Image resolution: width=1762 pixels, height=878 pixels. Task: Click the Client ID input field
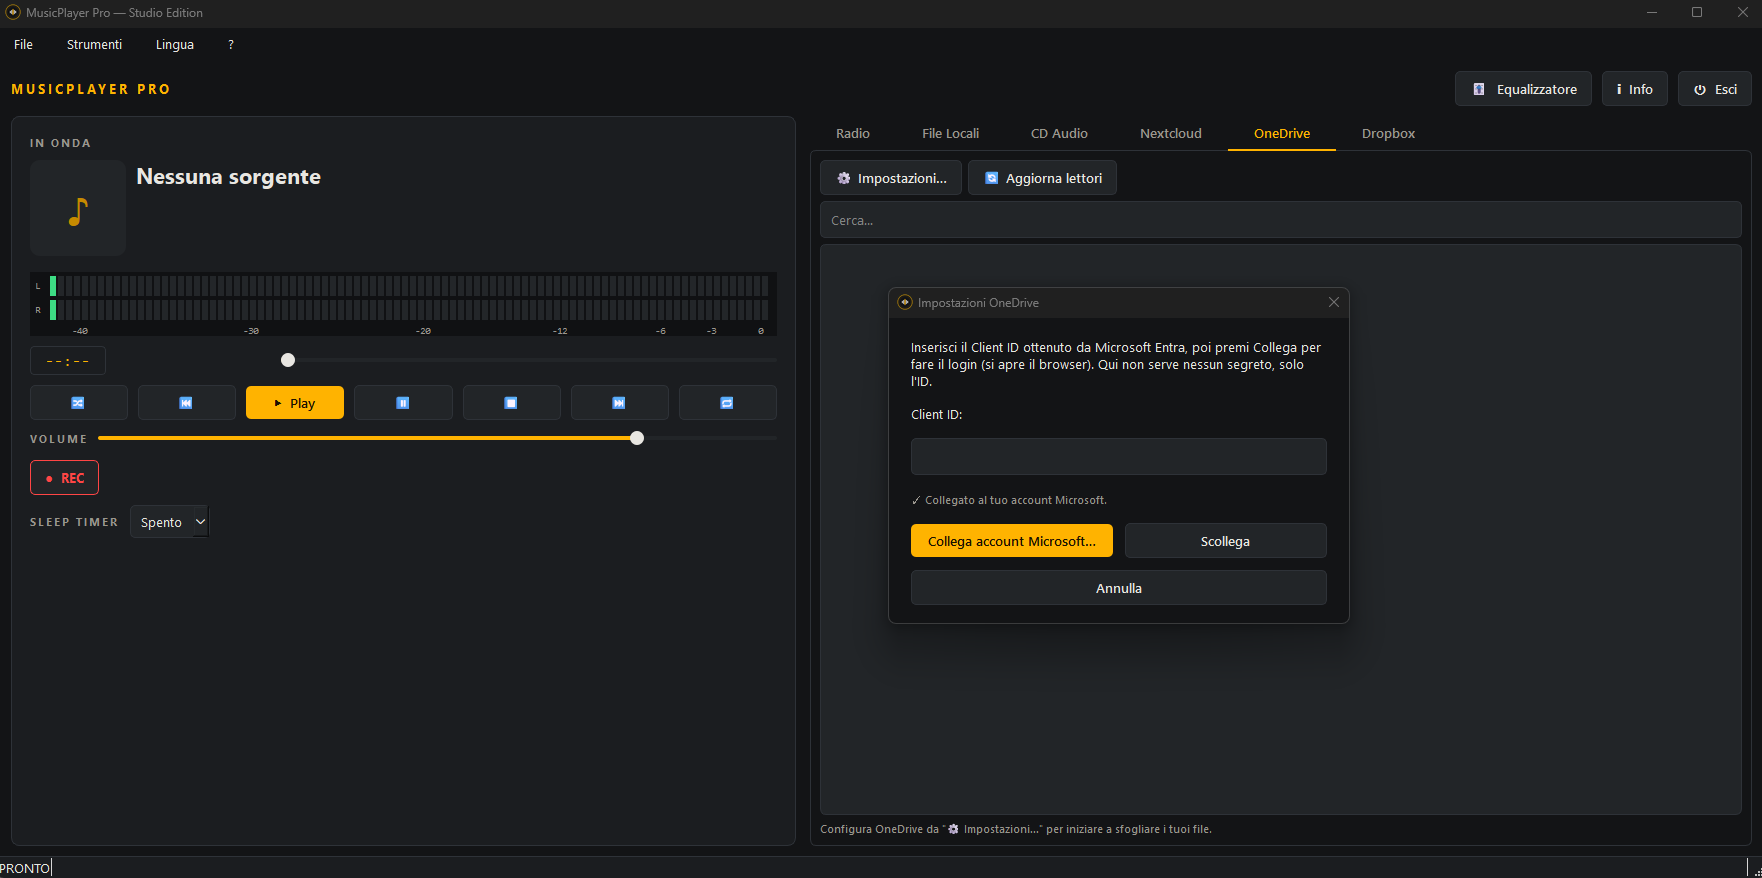click(1118, 456)
